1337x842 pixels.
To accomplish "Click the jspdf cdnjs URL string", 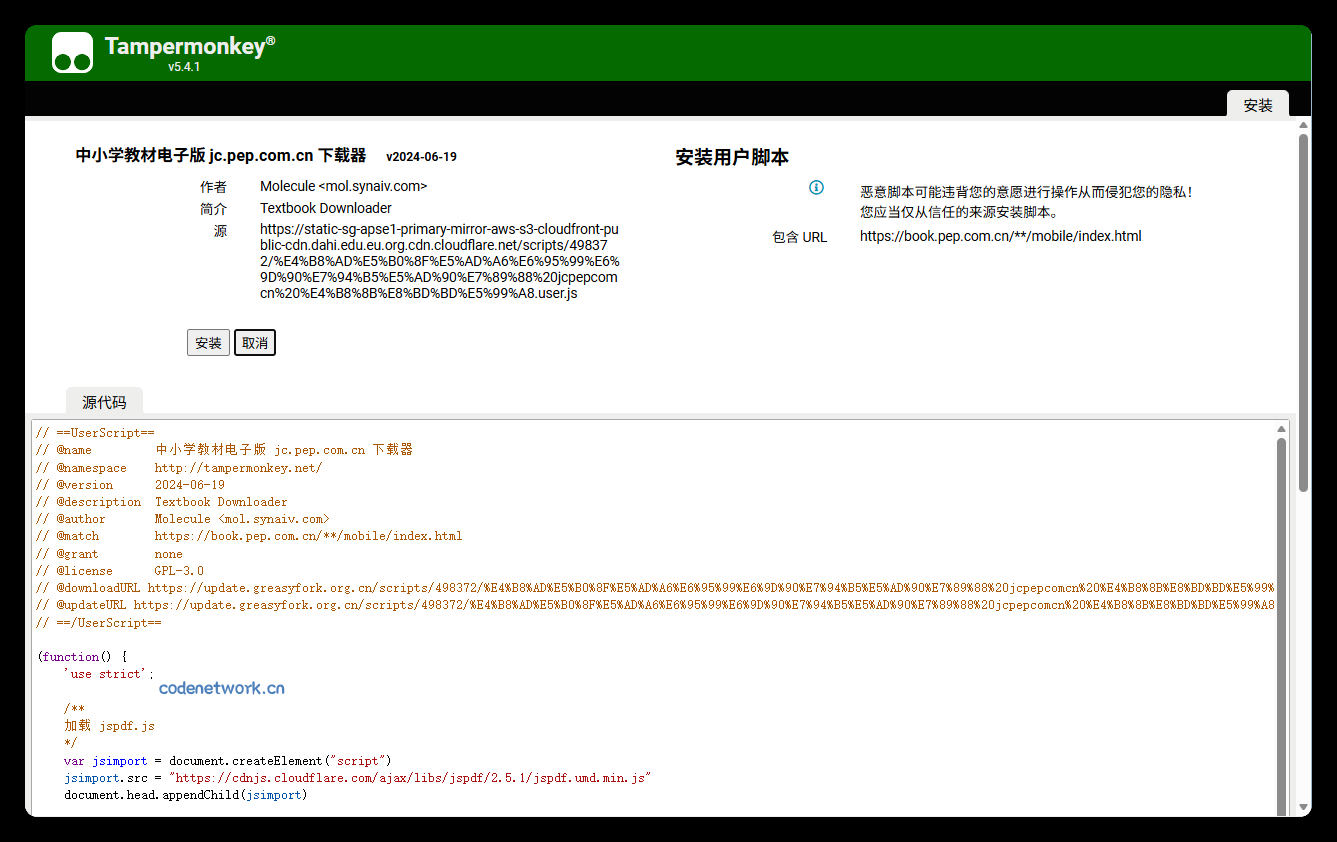I will click(x=410, y=778).
